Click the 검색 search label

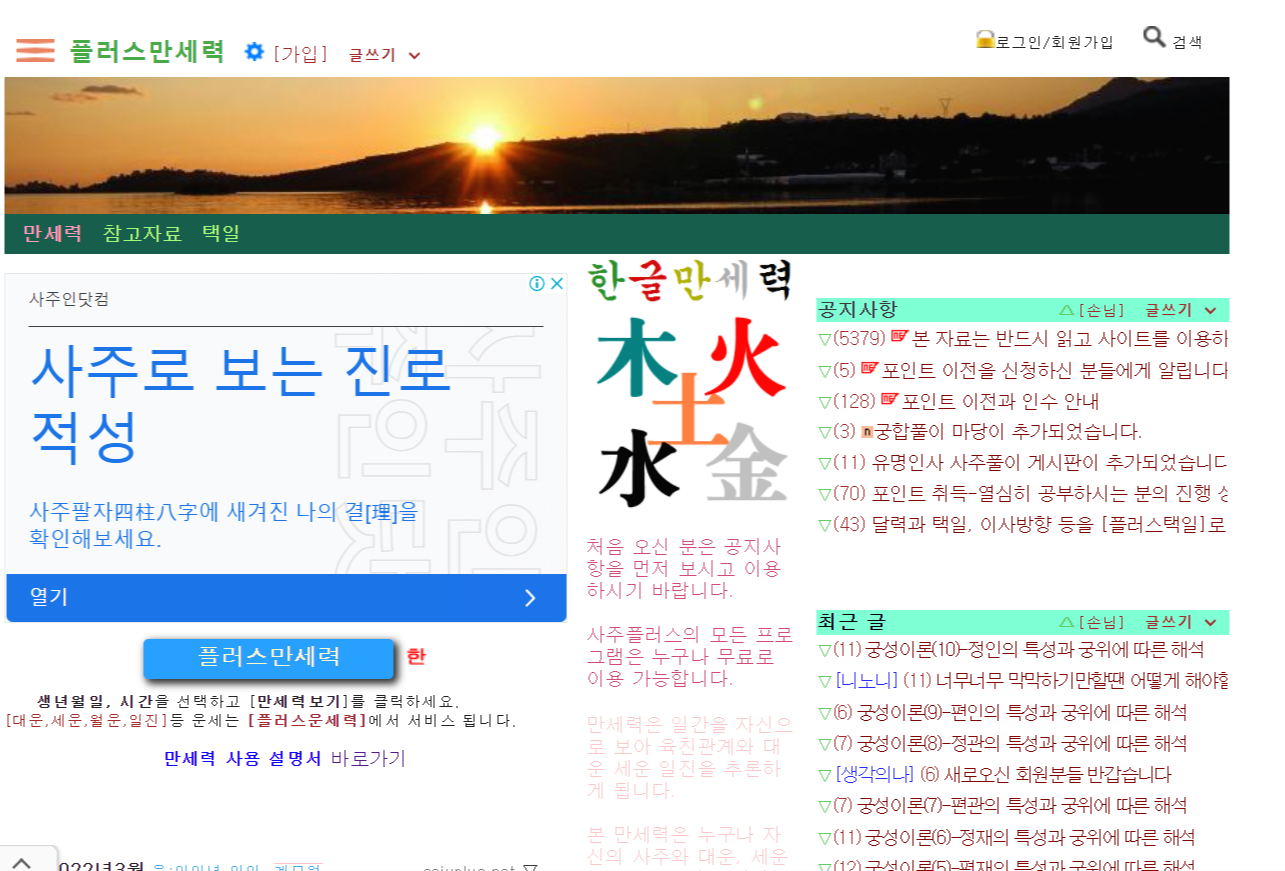tap(1187, 42)
